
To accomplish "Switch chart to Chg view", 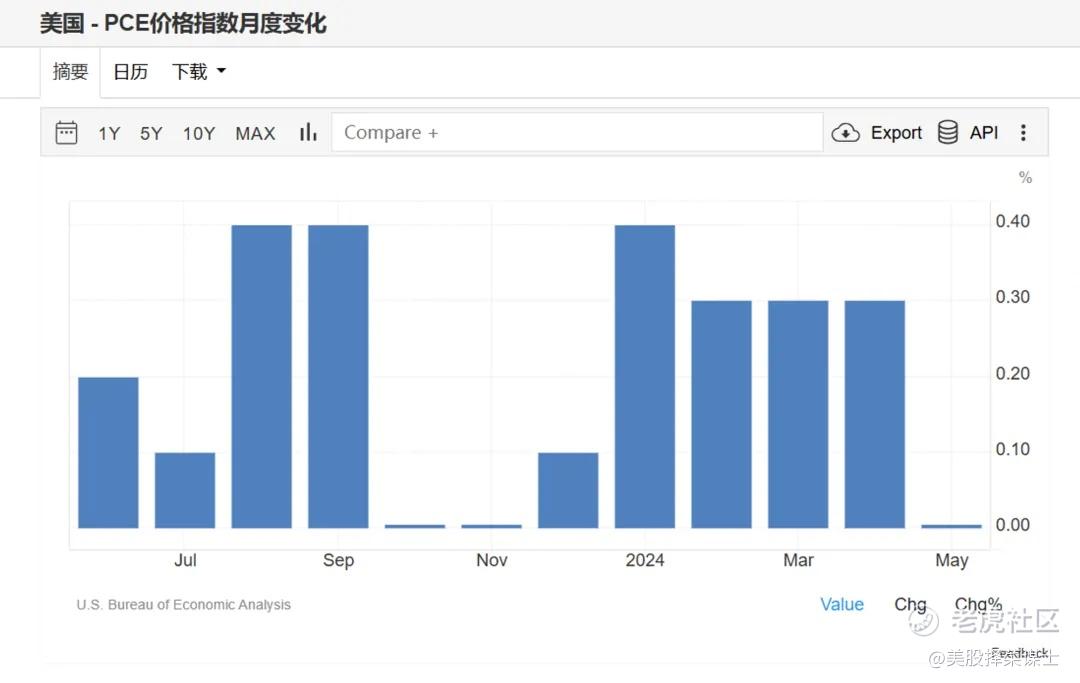I will point(910,605).
